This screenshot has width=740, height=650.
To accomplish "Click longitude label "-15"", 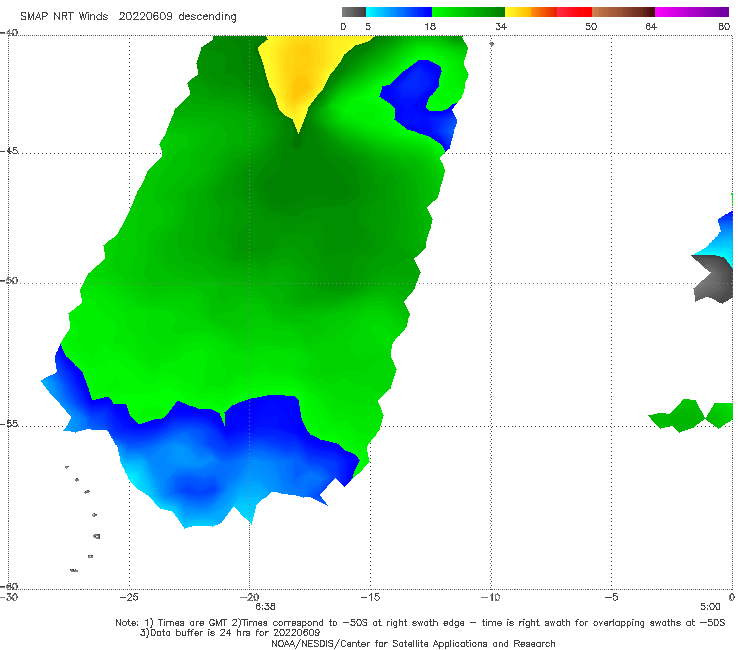I will pos(370,597).
